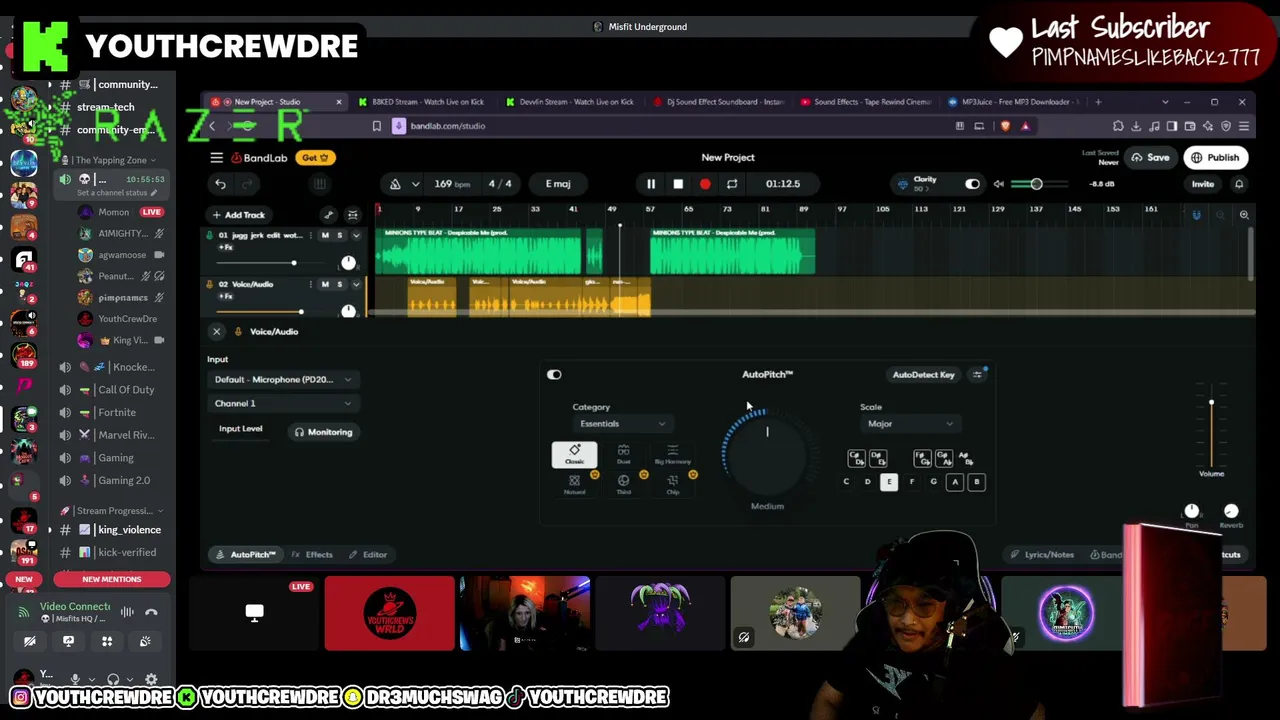Toggle note E in the AutoPitch scale
Viewport: 1280px width, 720px height.
(889, 482)
